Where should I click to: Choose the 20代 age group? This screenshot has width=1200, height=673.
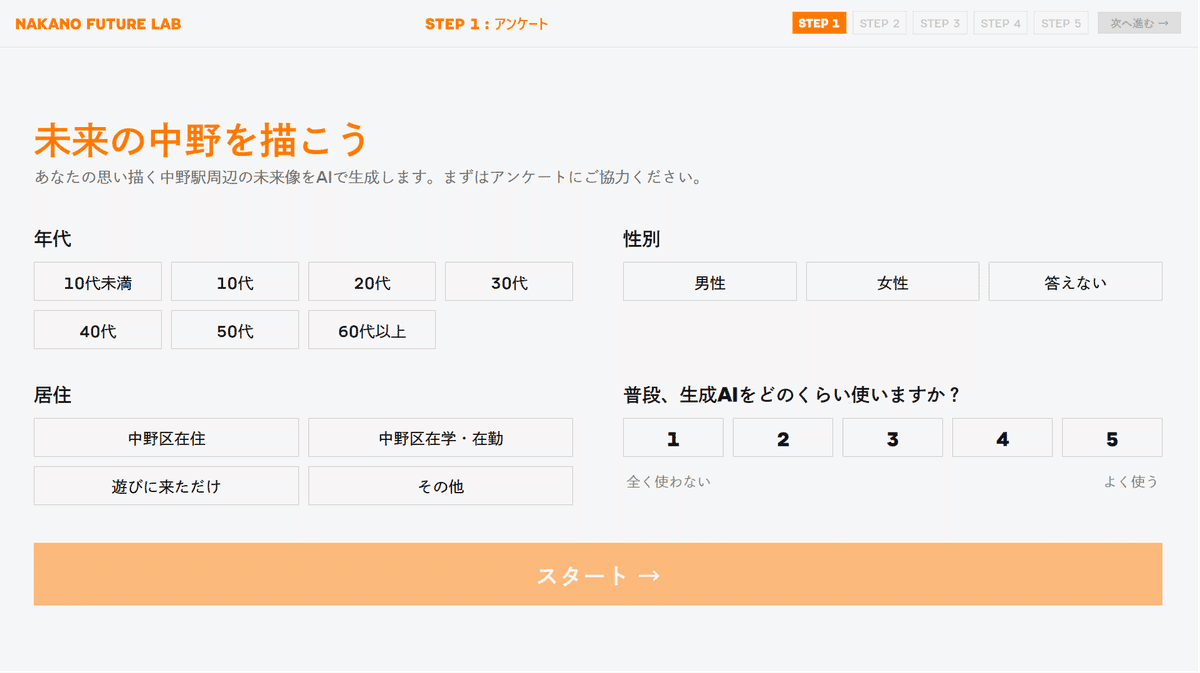point(372,282)
